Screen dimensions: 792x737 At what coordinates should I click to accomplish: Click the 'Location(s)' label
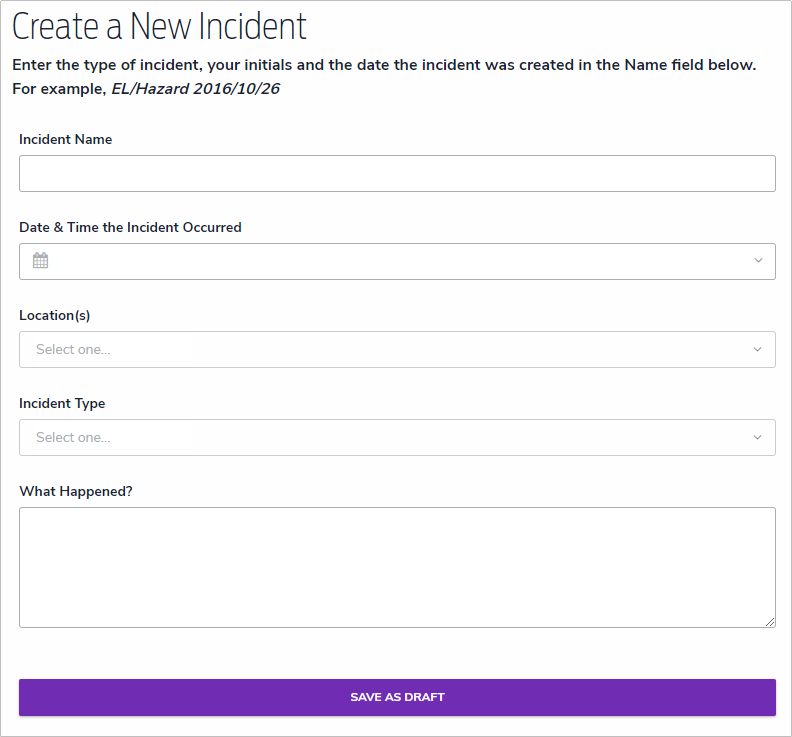point(55,315)
